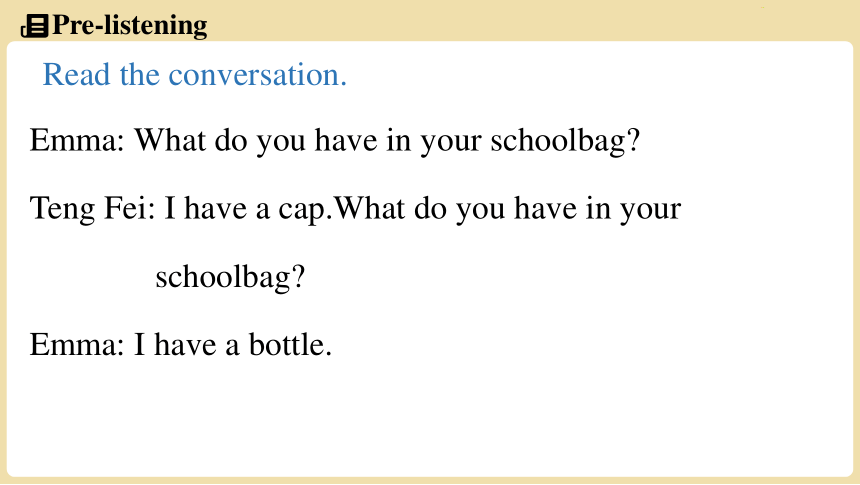
Task: Click the document icon beside Pre-listening
Action: 35,26
